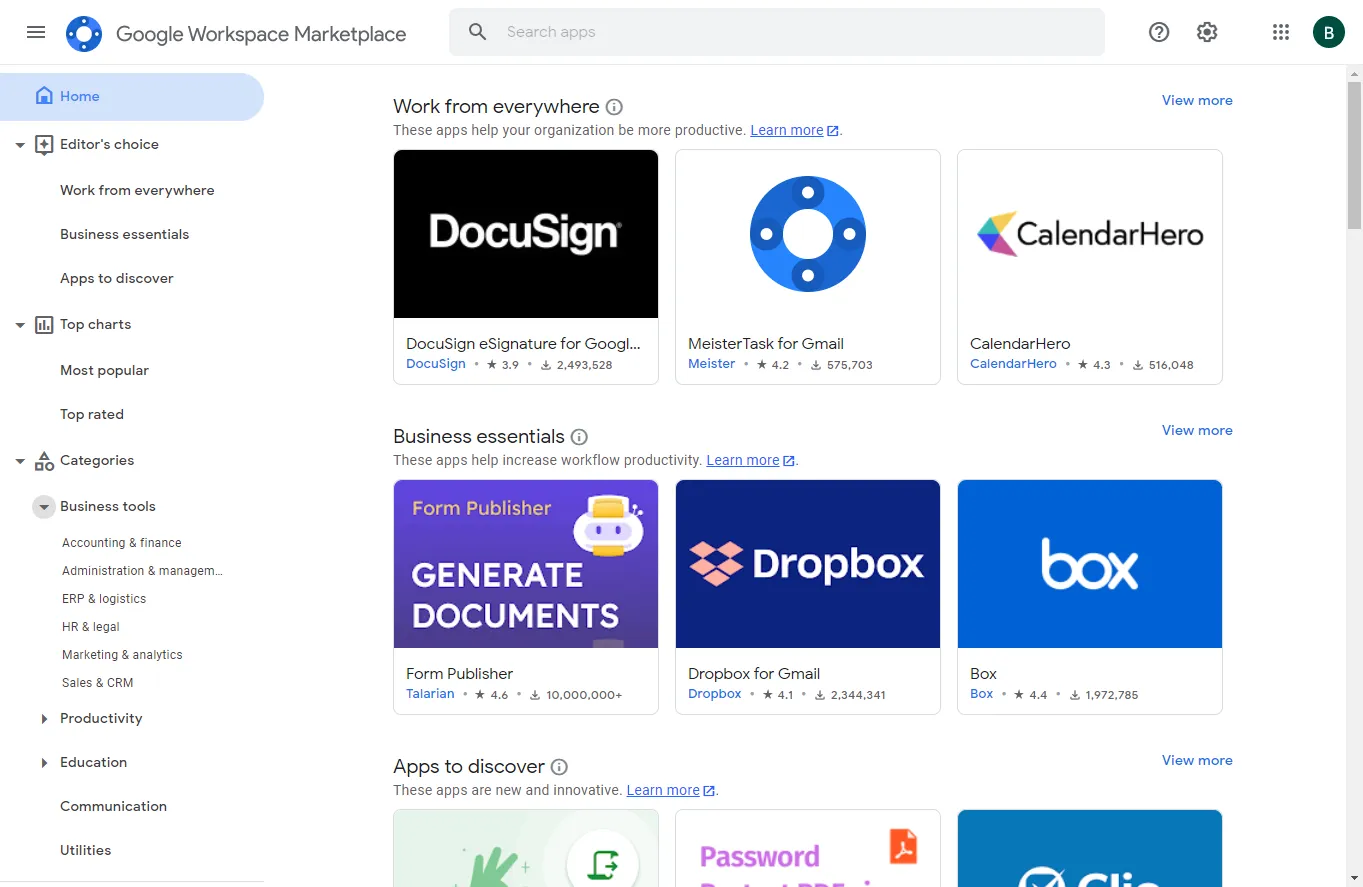Go to Home in the sidebar
The image size is (1363, 887).
click(x=80, y=97)
